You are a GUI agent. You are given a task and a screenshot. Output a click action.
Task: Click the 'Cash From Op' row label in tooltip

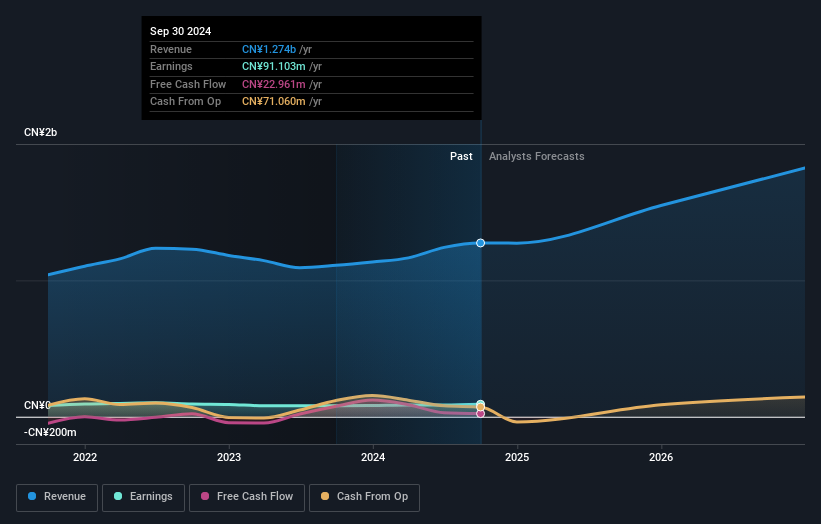185,102
